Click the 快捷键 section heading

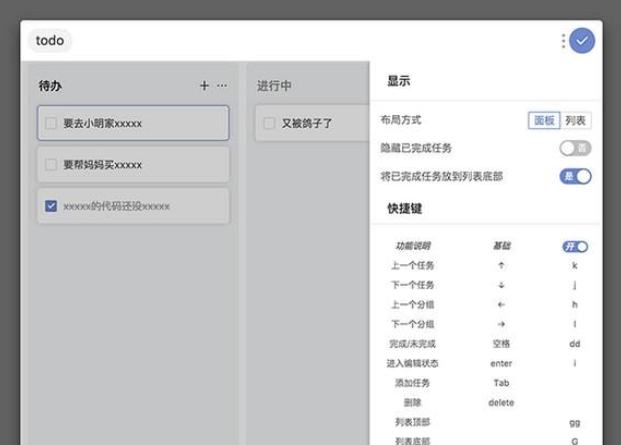[x=404, y=208]
